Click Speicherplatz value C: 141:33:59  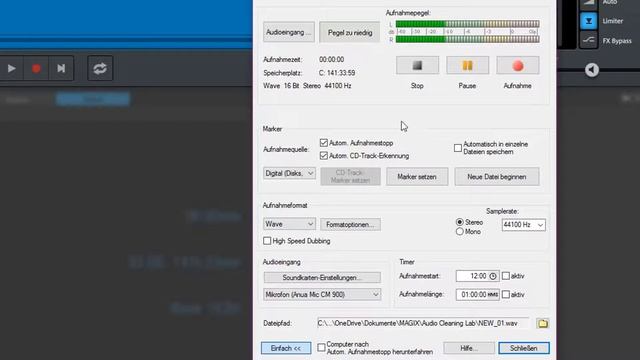[337, 73]
